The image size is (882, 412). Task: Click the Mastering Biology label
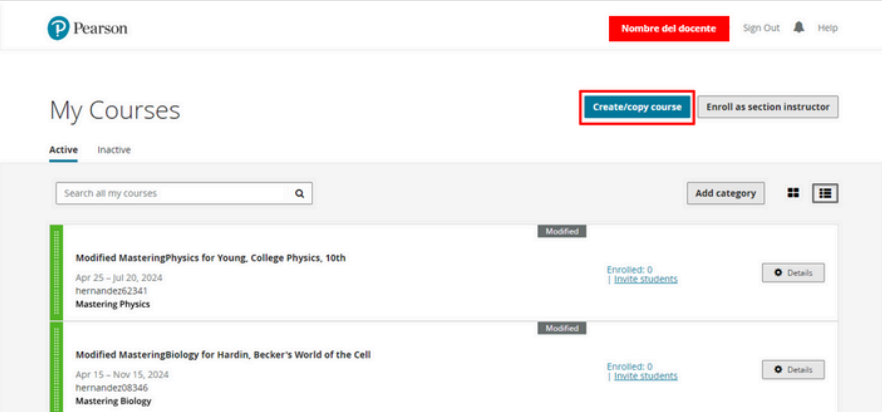click(114, 401)
